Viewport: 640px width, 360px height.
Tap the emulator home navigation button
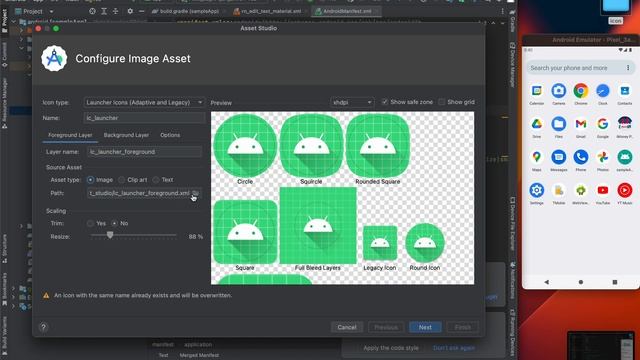[x=581, y=282]
